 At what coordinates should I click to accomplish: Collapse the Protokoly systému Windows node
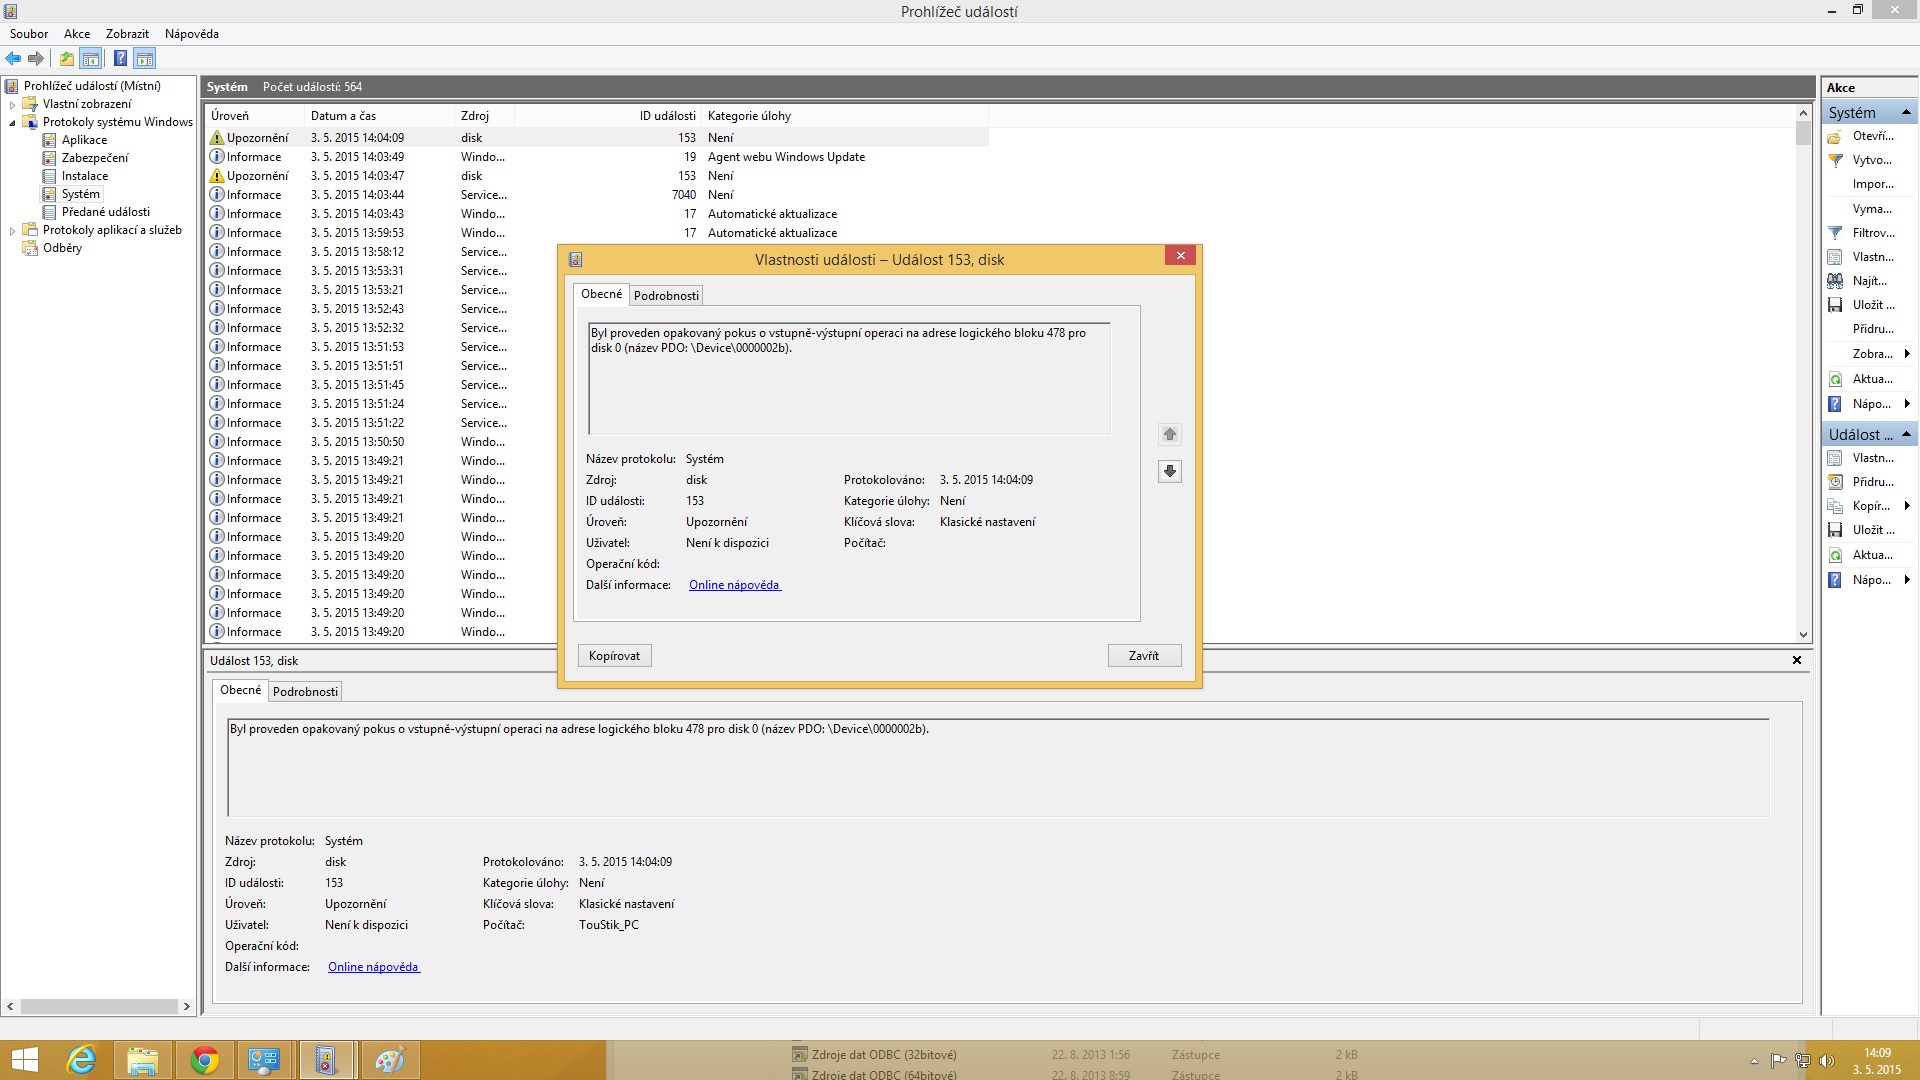click(x=12, y=122)
